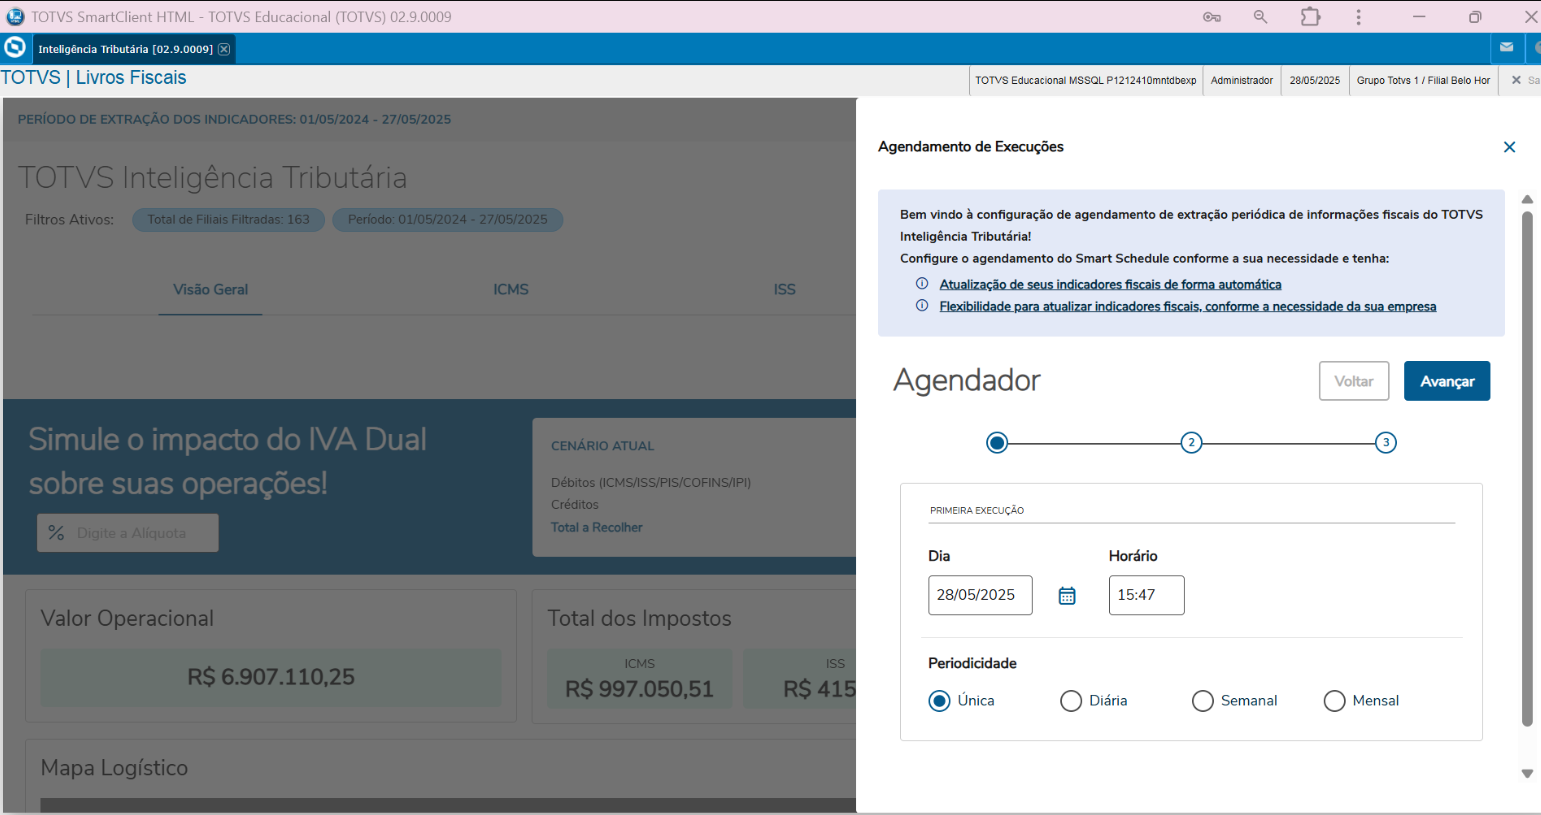Image resolution: width=1541 pixels, height=815 pixels.
Task: Open the puzzle-piece extensions icon
Action: pyautogui.click(x=1310, y=17)
